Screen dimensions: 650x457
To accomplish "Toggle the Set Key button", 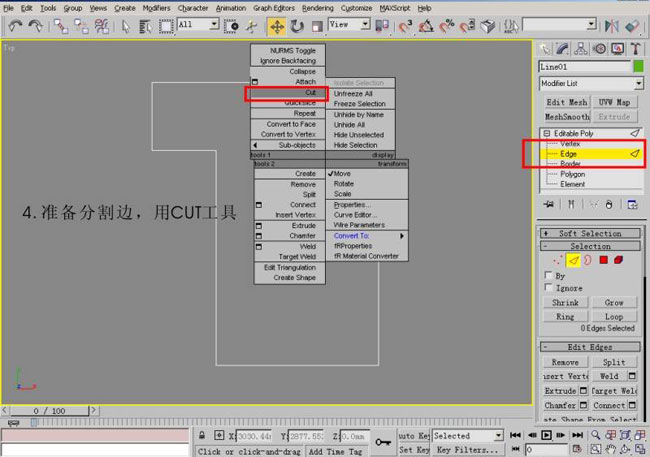I will coord(413,450).
